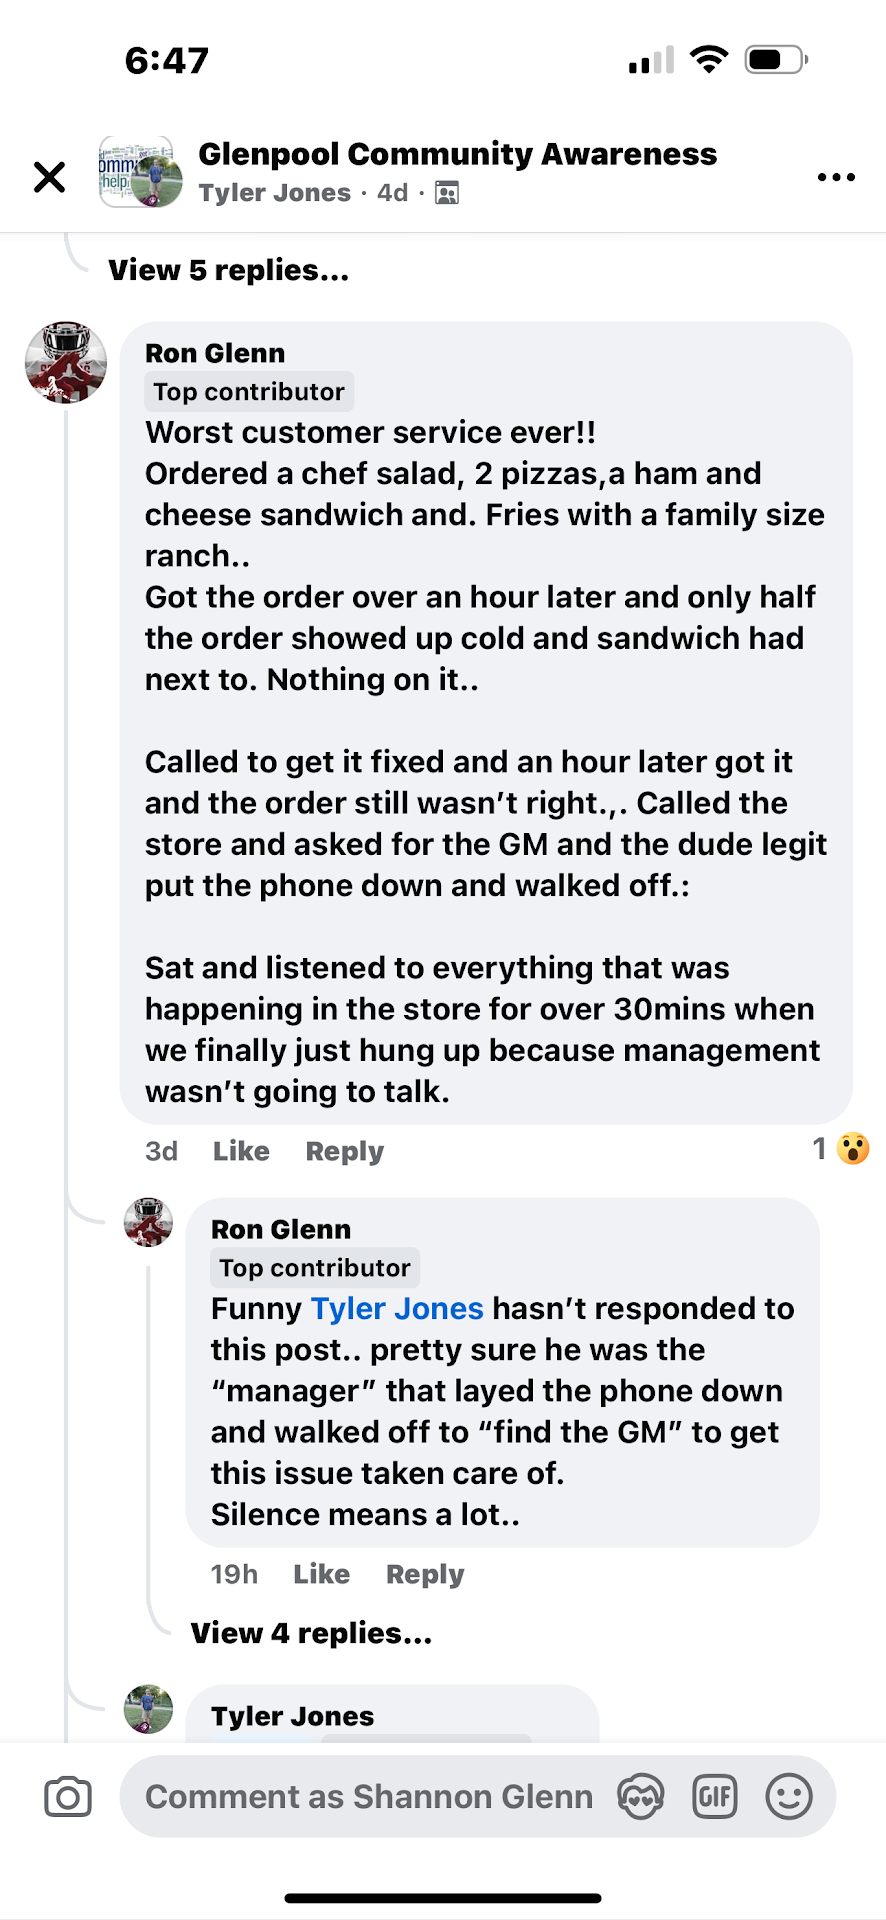Tap Ron Glenn's profile picture on top comment

pyautogui.click(x=66, y=362)
